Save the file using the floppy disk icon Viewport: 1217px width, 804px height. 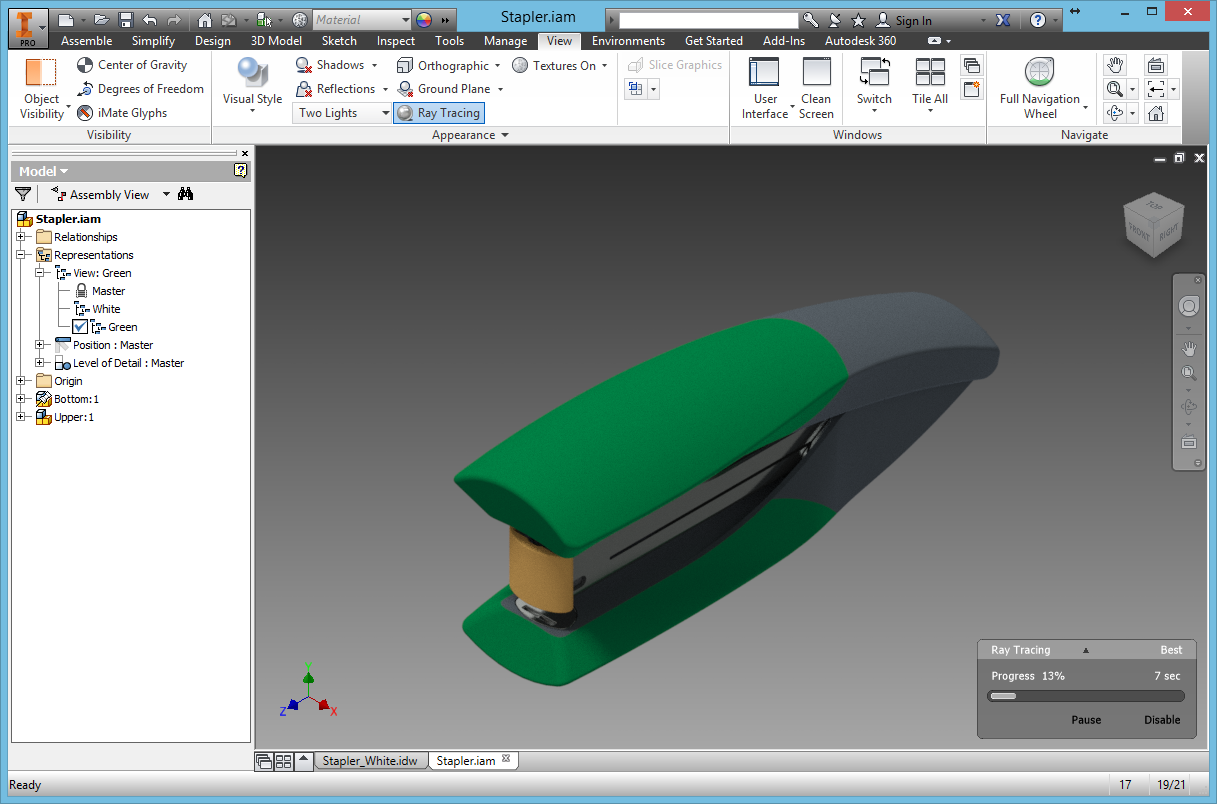point(126,20)
